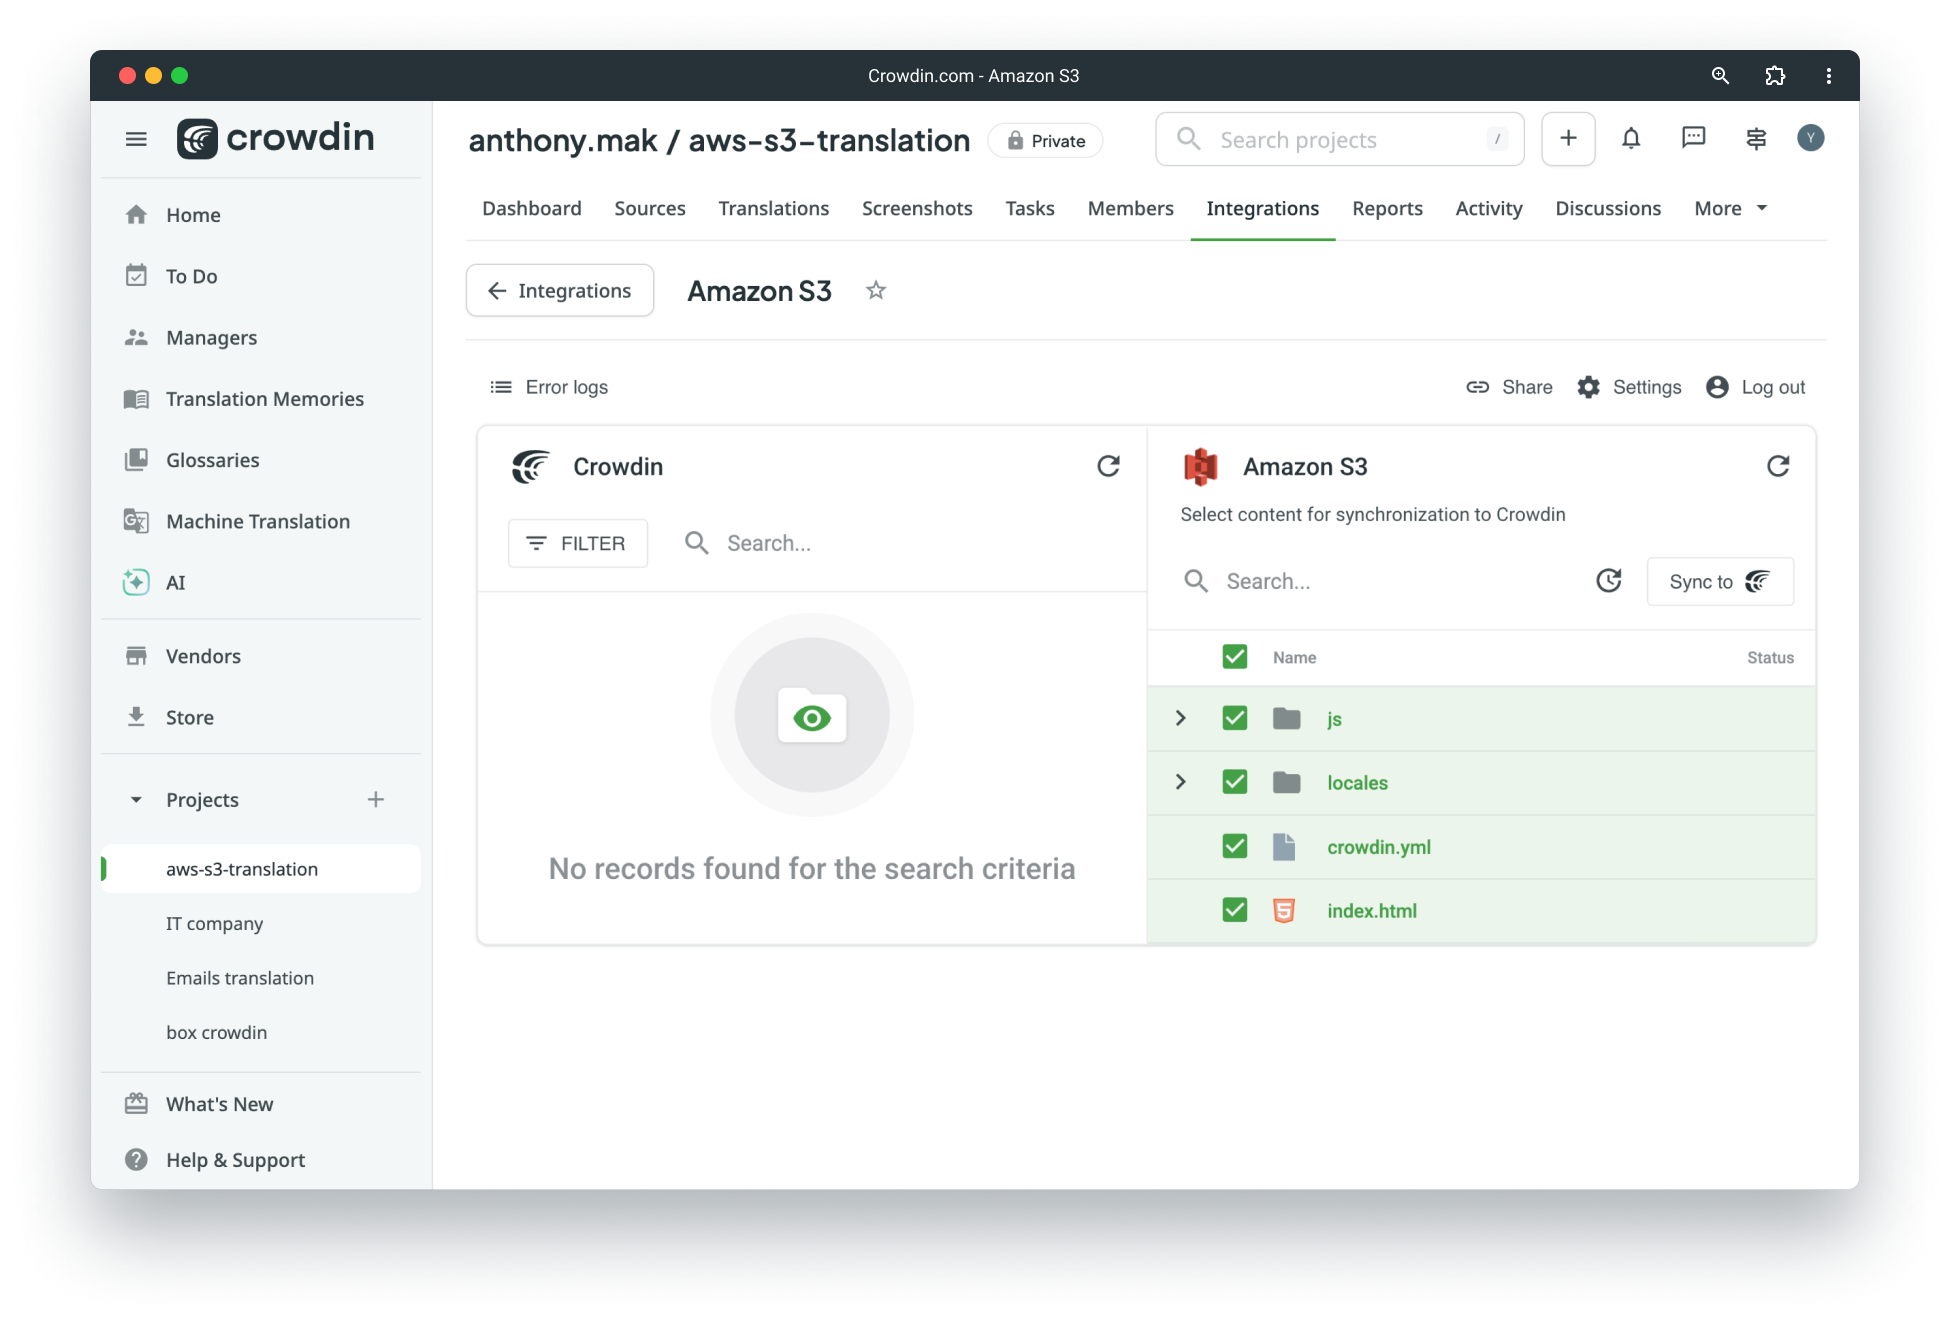Star the Amazon S3 integration
Image resolution: width=1950 pixels, height=1320 pixels.
pos(876,291)
